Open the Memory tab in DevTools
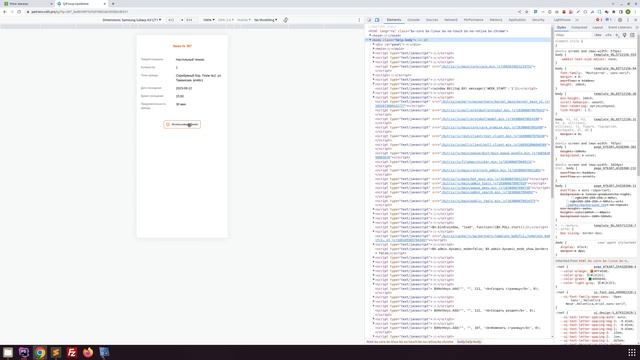Screen dimensions: 640x360 coord(496,20)
